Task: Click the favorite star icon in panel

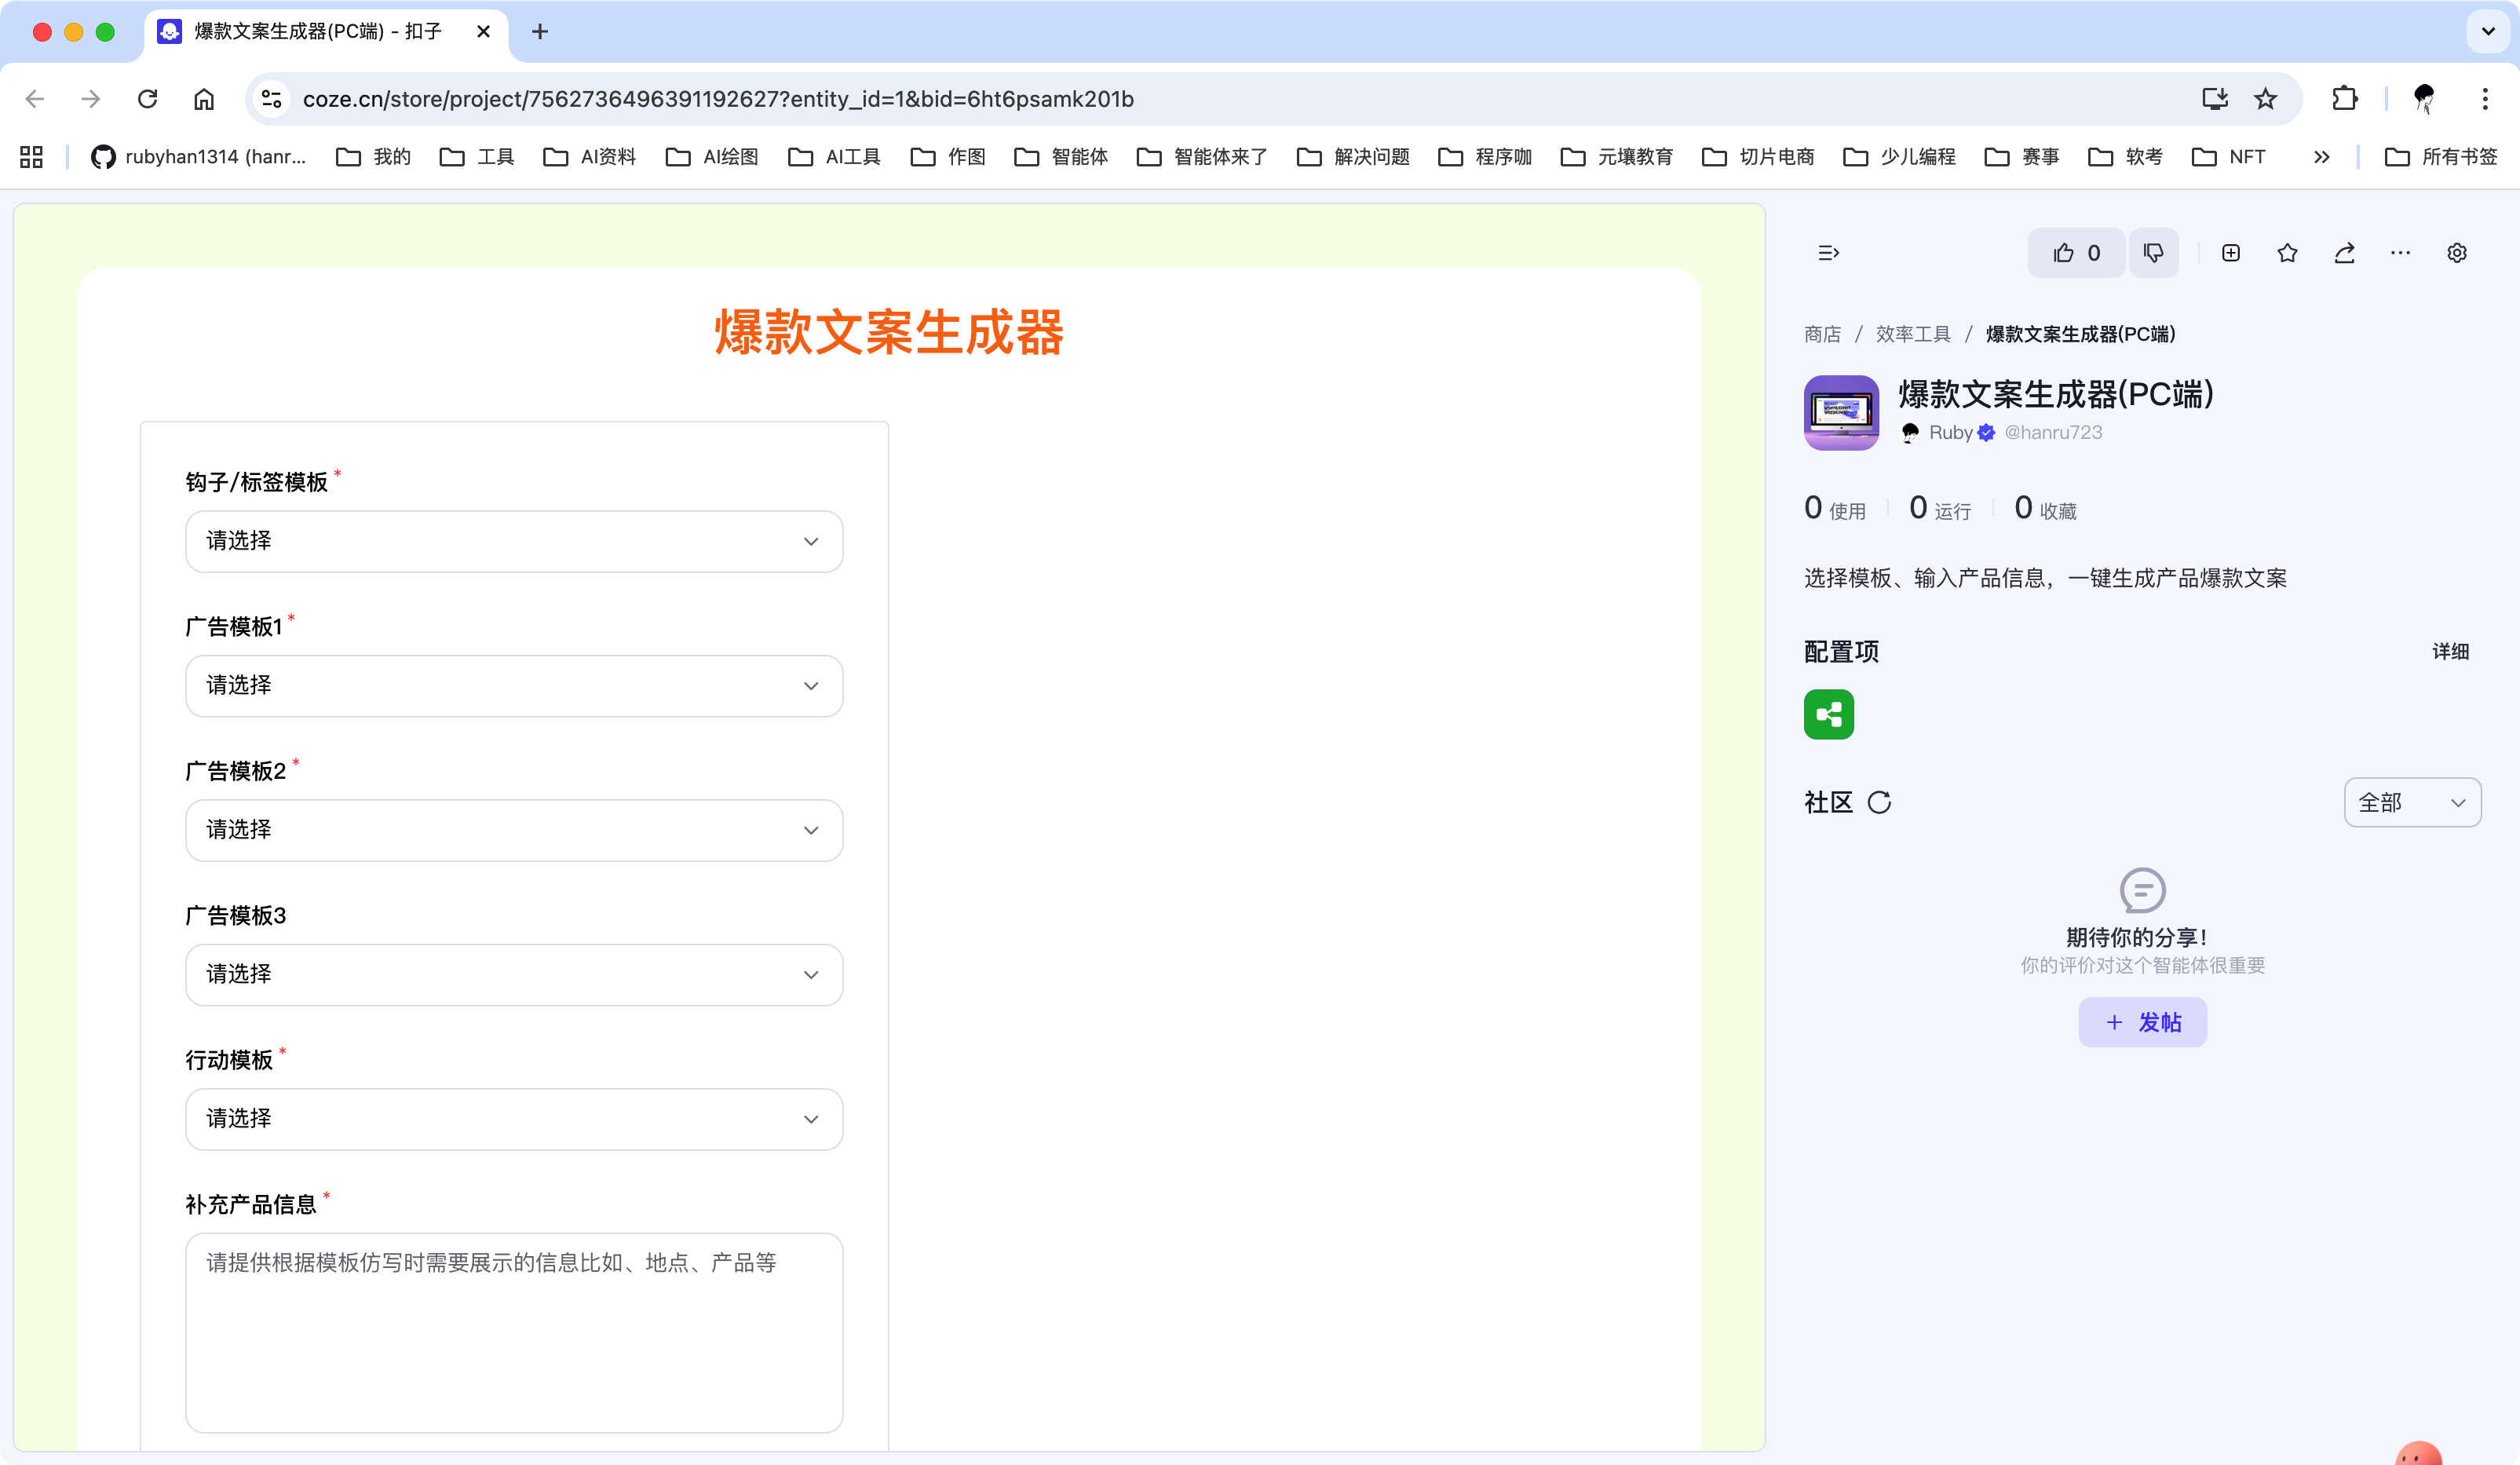Action: tap(2287, 253)
